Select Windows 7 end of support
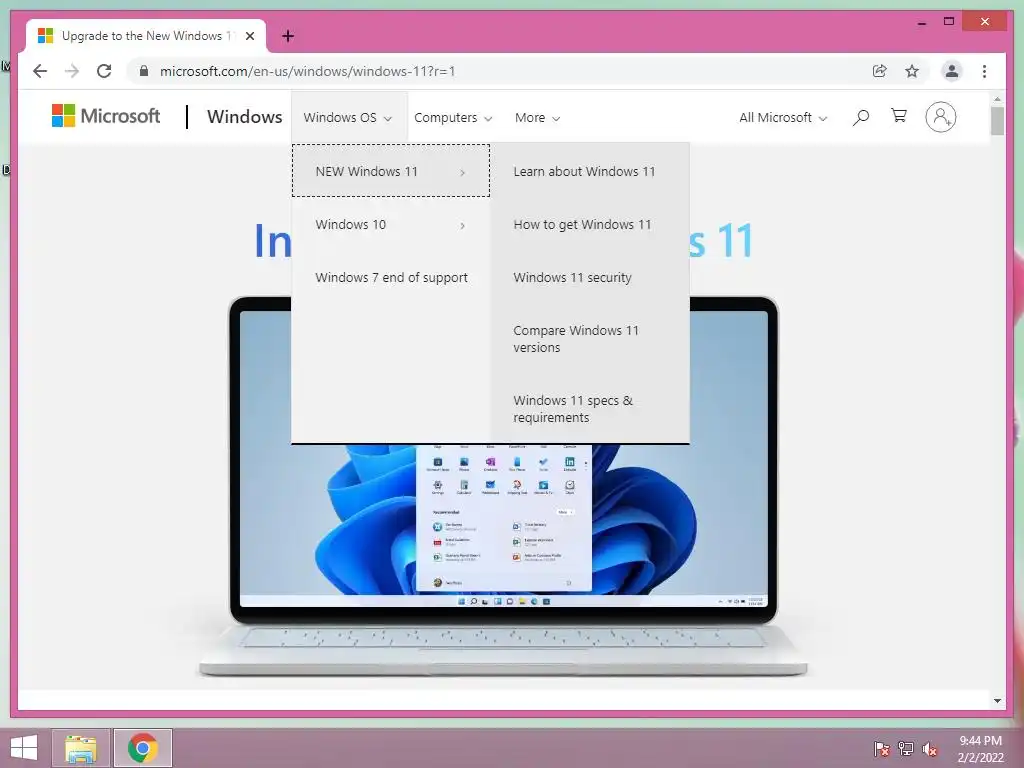 pyautogui.click(x=391, y=278)
